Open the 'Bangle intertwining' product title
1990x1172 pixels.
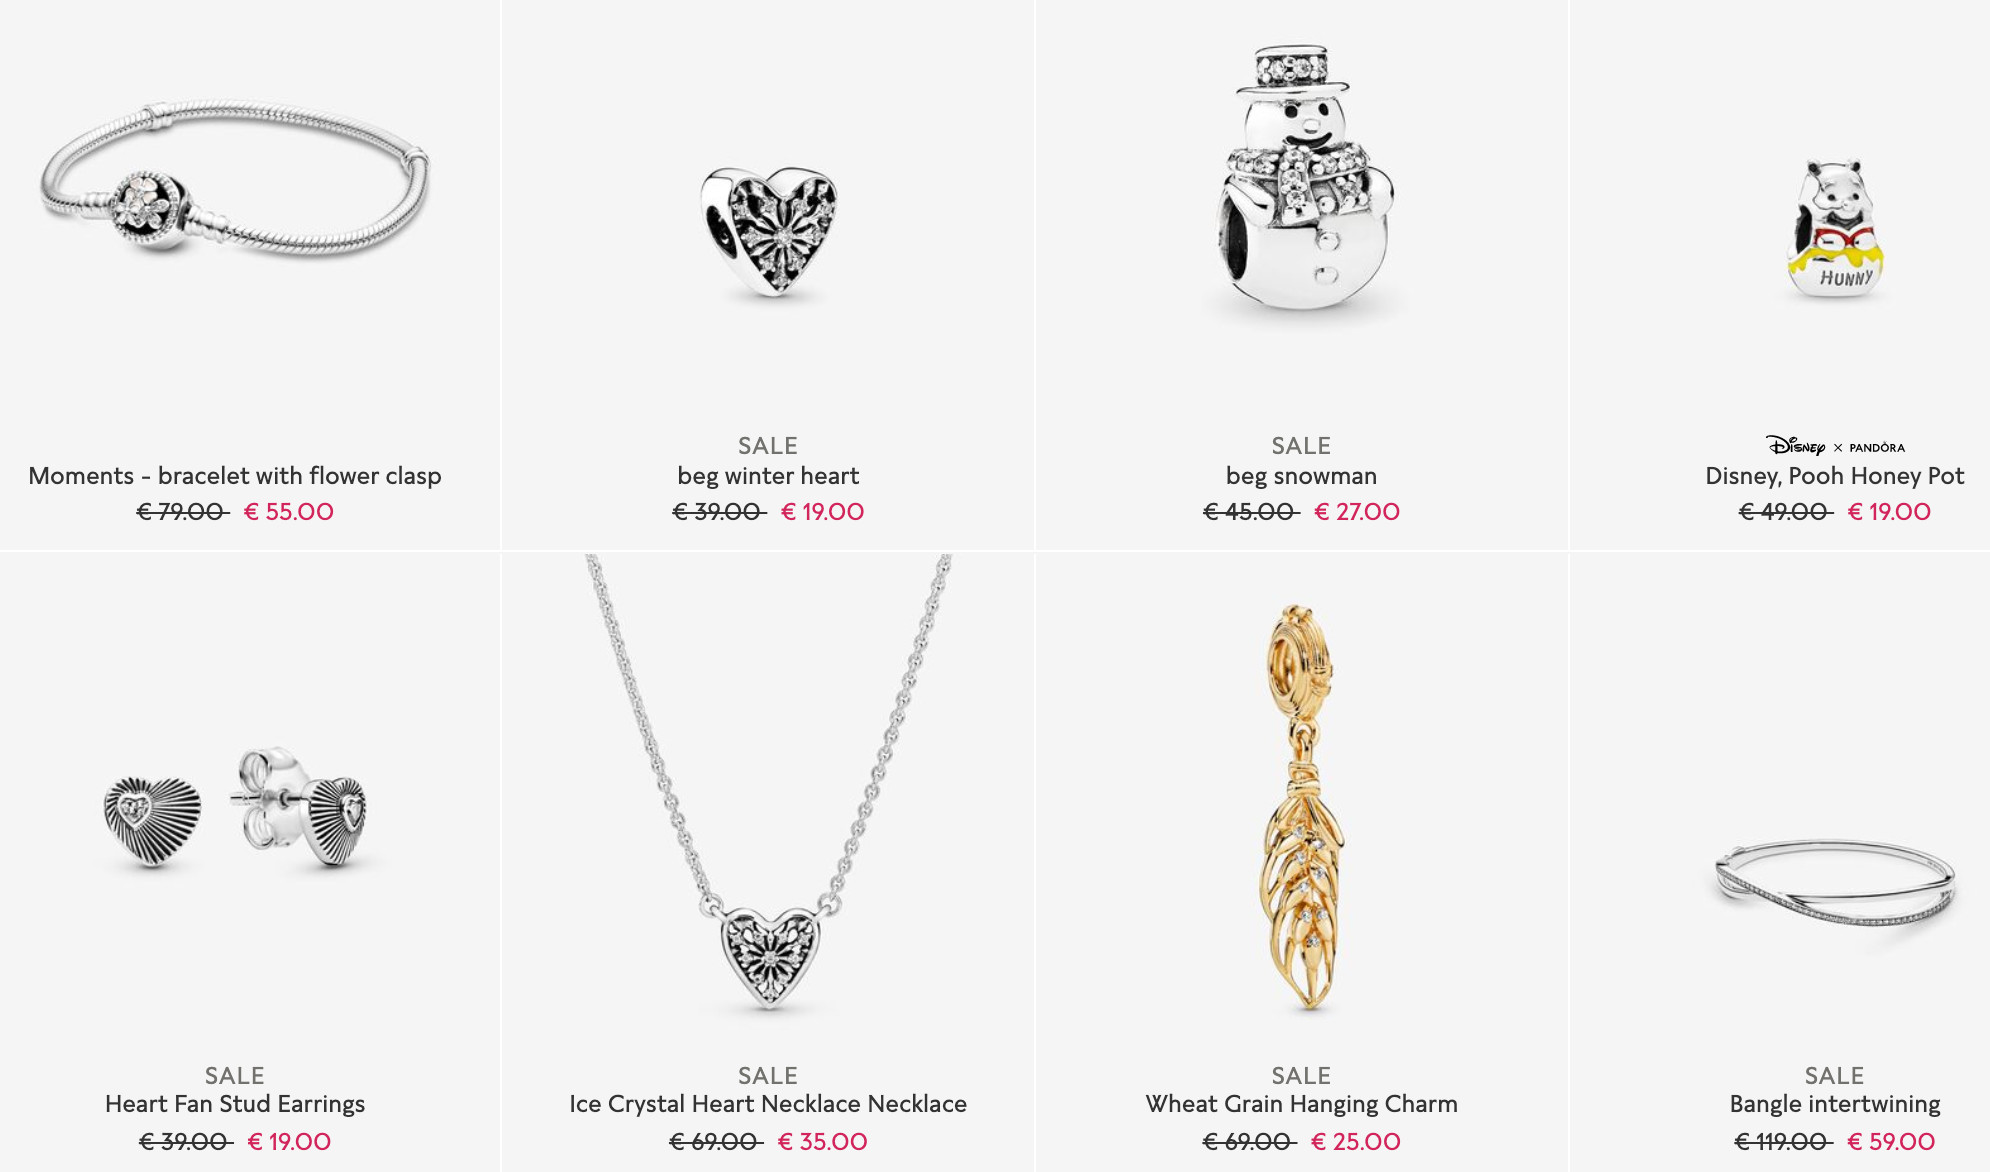click(x=1835, y=1104)
